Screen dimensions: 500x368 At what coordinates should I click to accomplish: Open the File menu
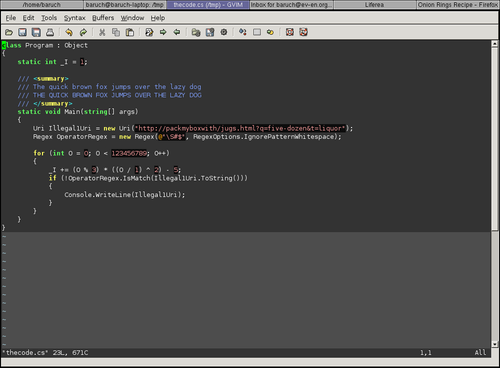[11, 18]
